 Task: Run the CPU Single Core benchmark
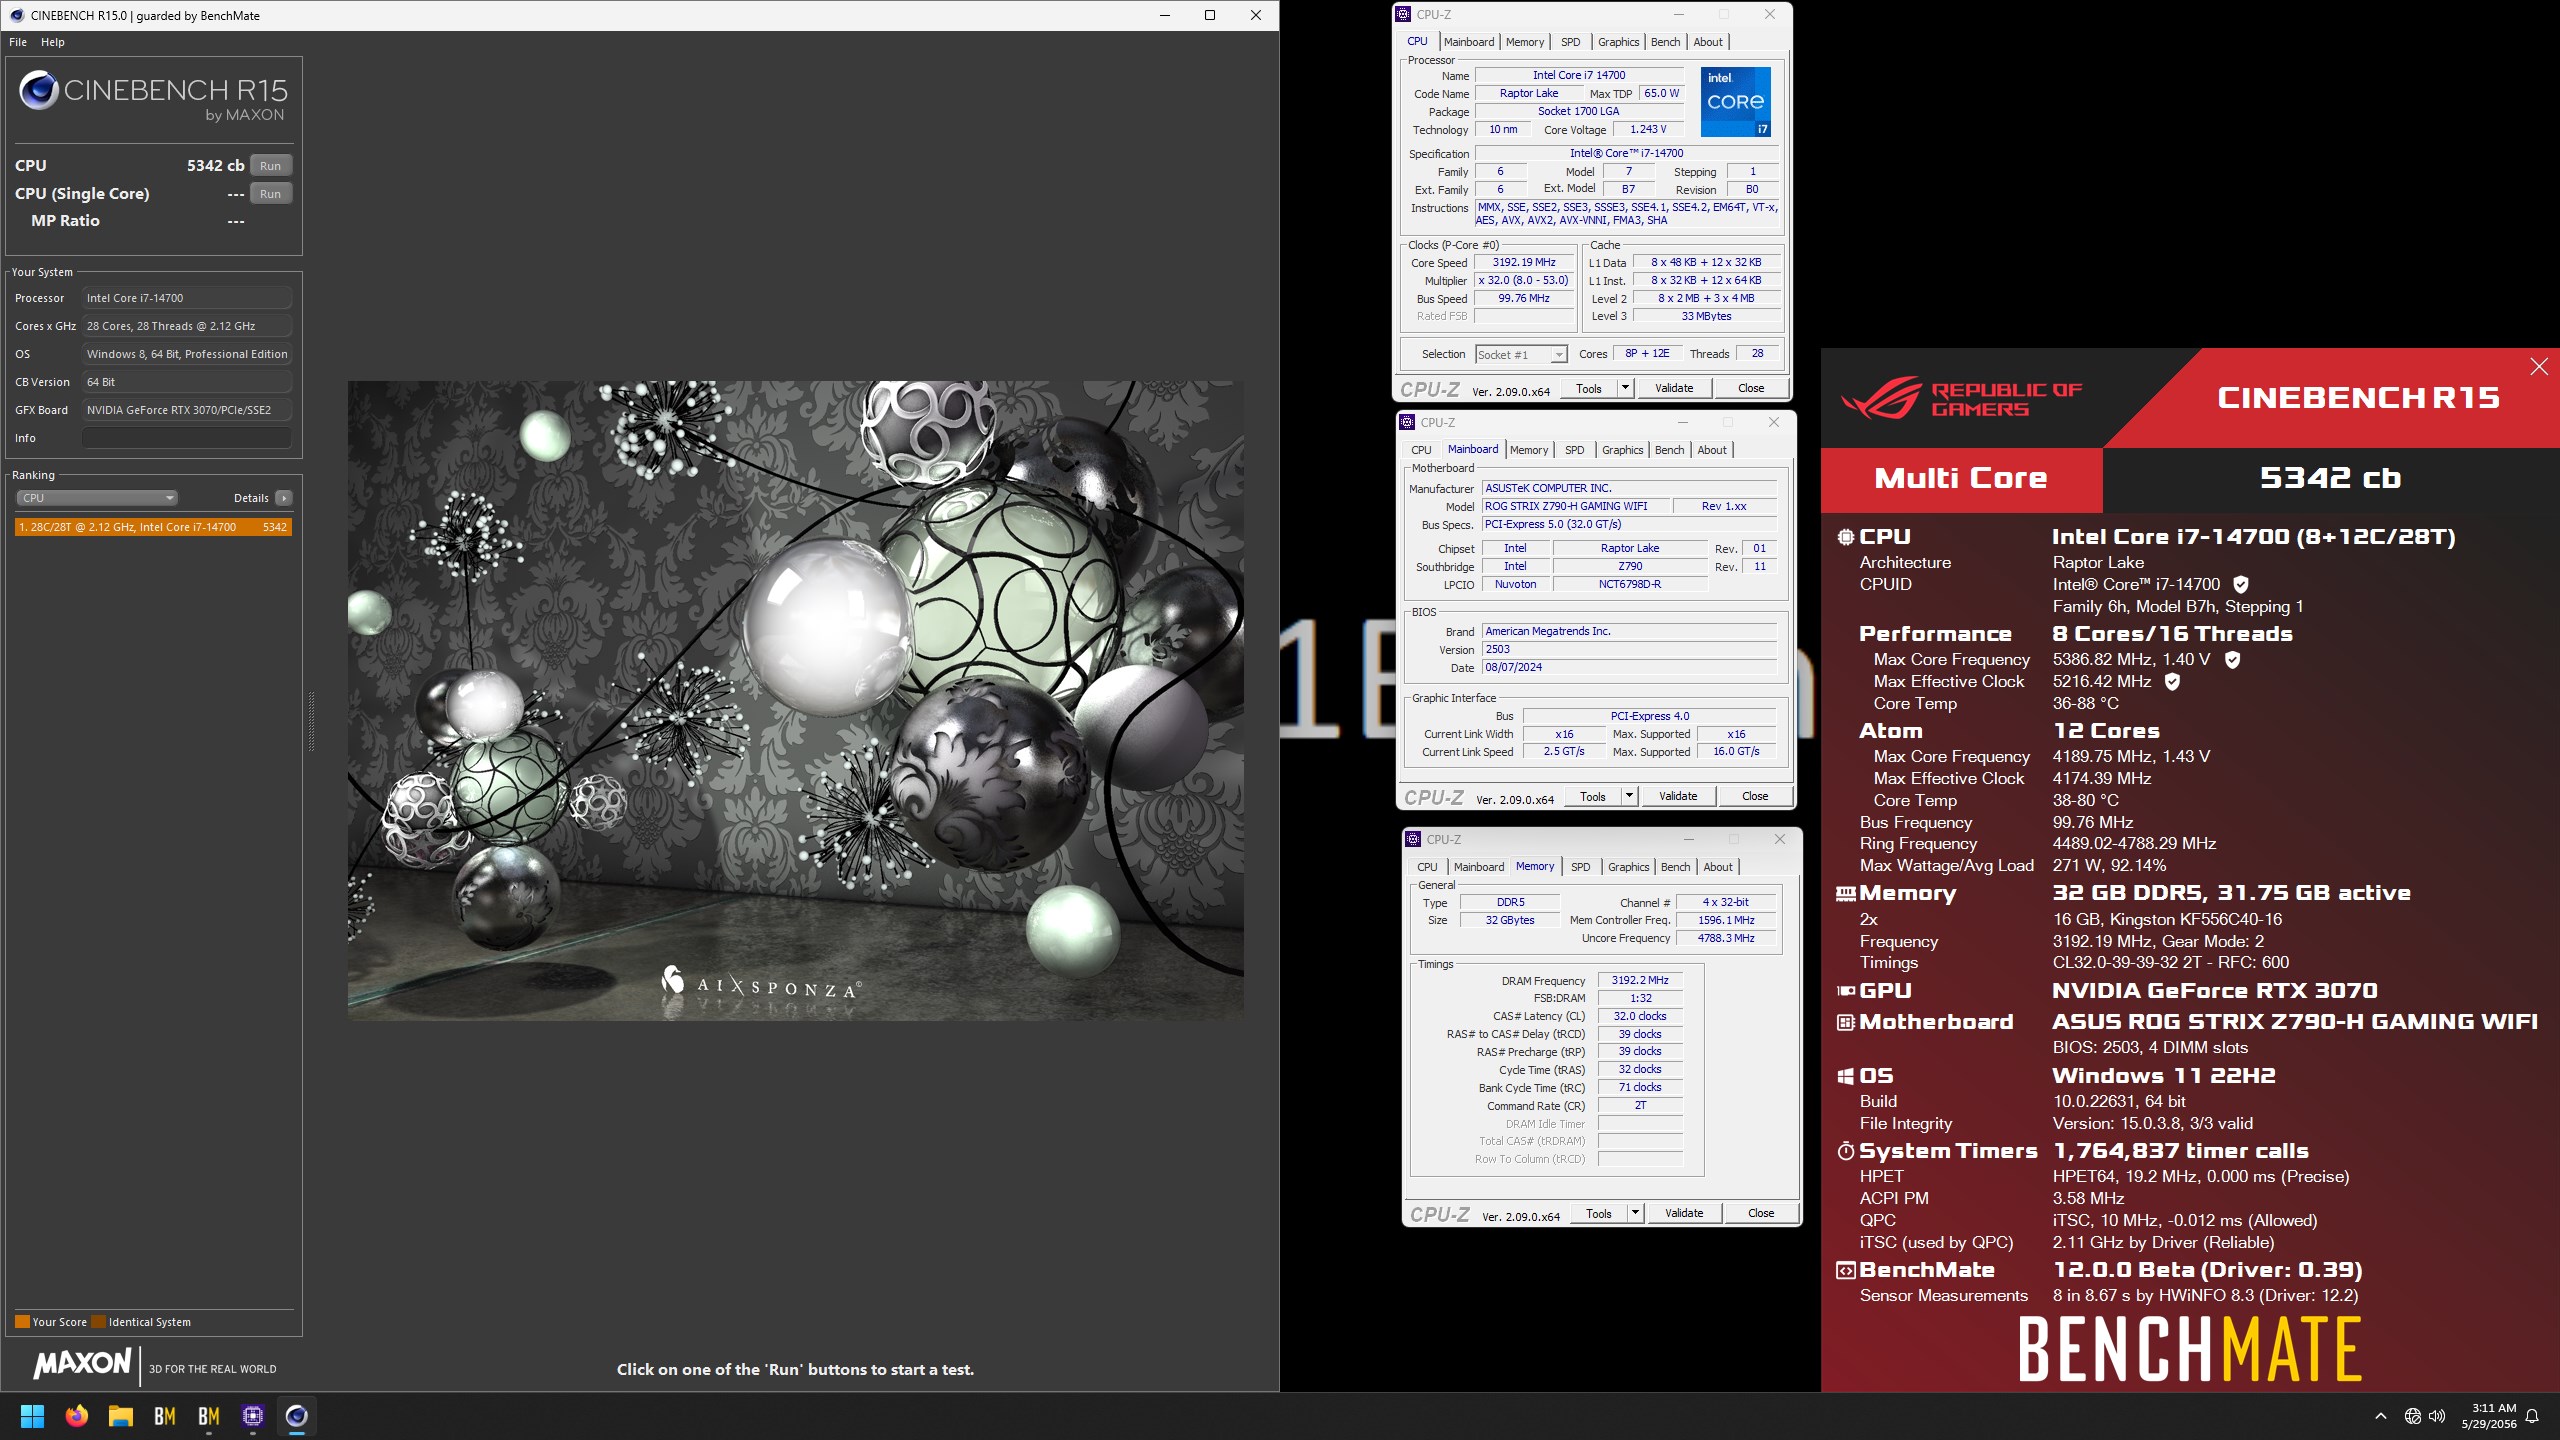(270, 194)
